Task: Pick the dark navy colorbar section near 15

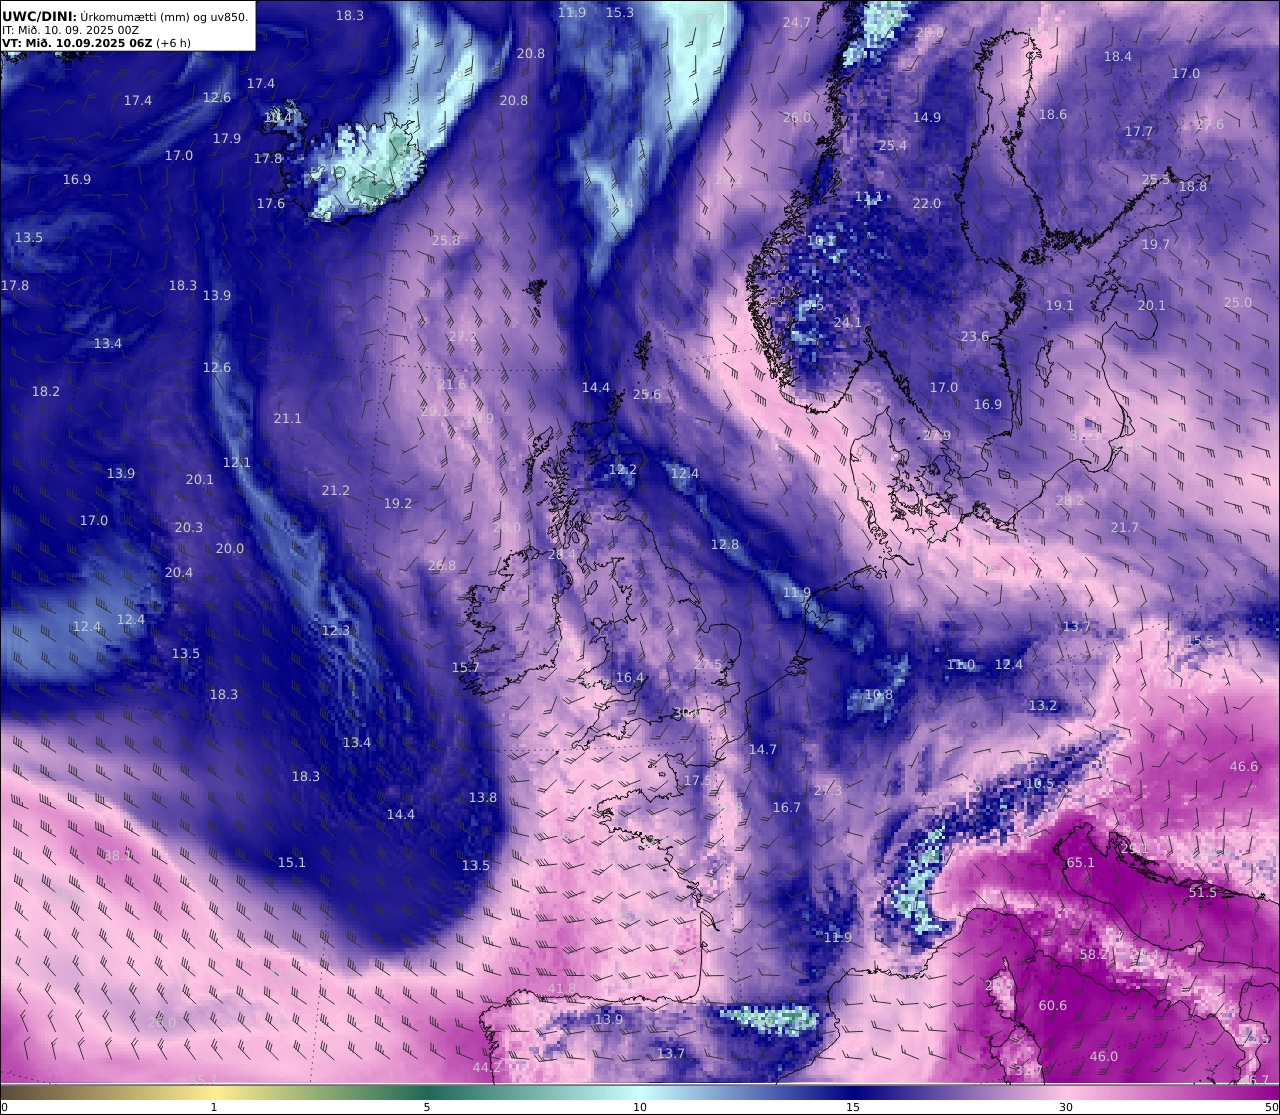Action: coord(853,1092)
